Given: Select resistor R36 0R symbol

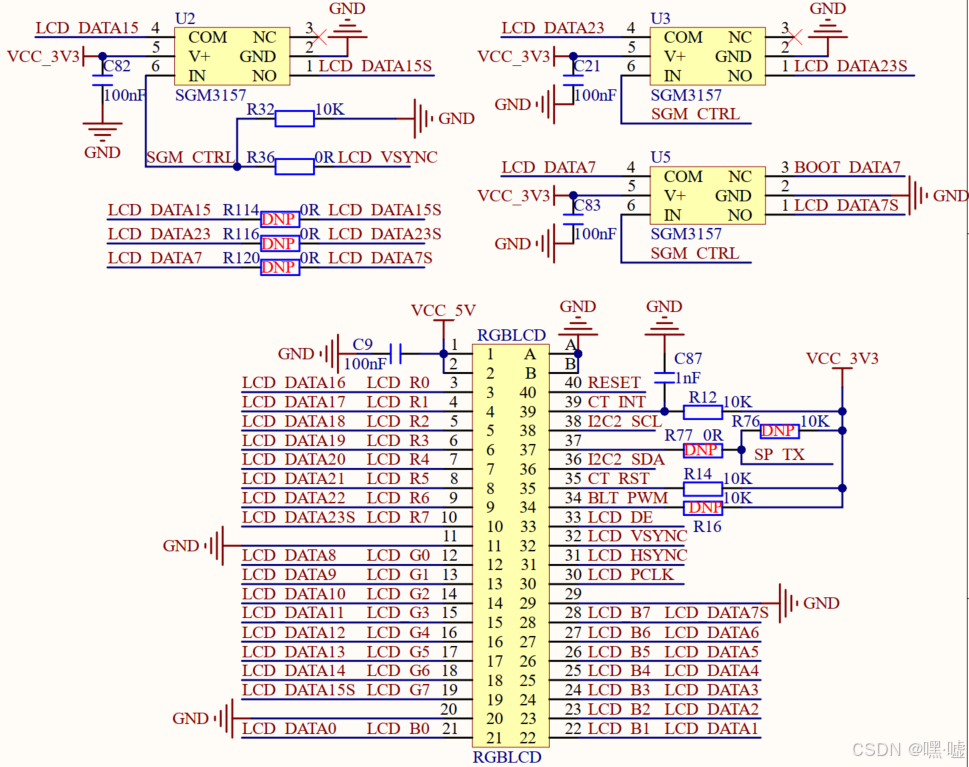Looking at the screenshot, I should [294, 166].
